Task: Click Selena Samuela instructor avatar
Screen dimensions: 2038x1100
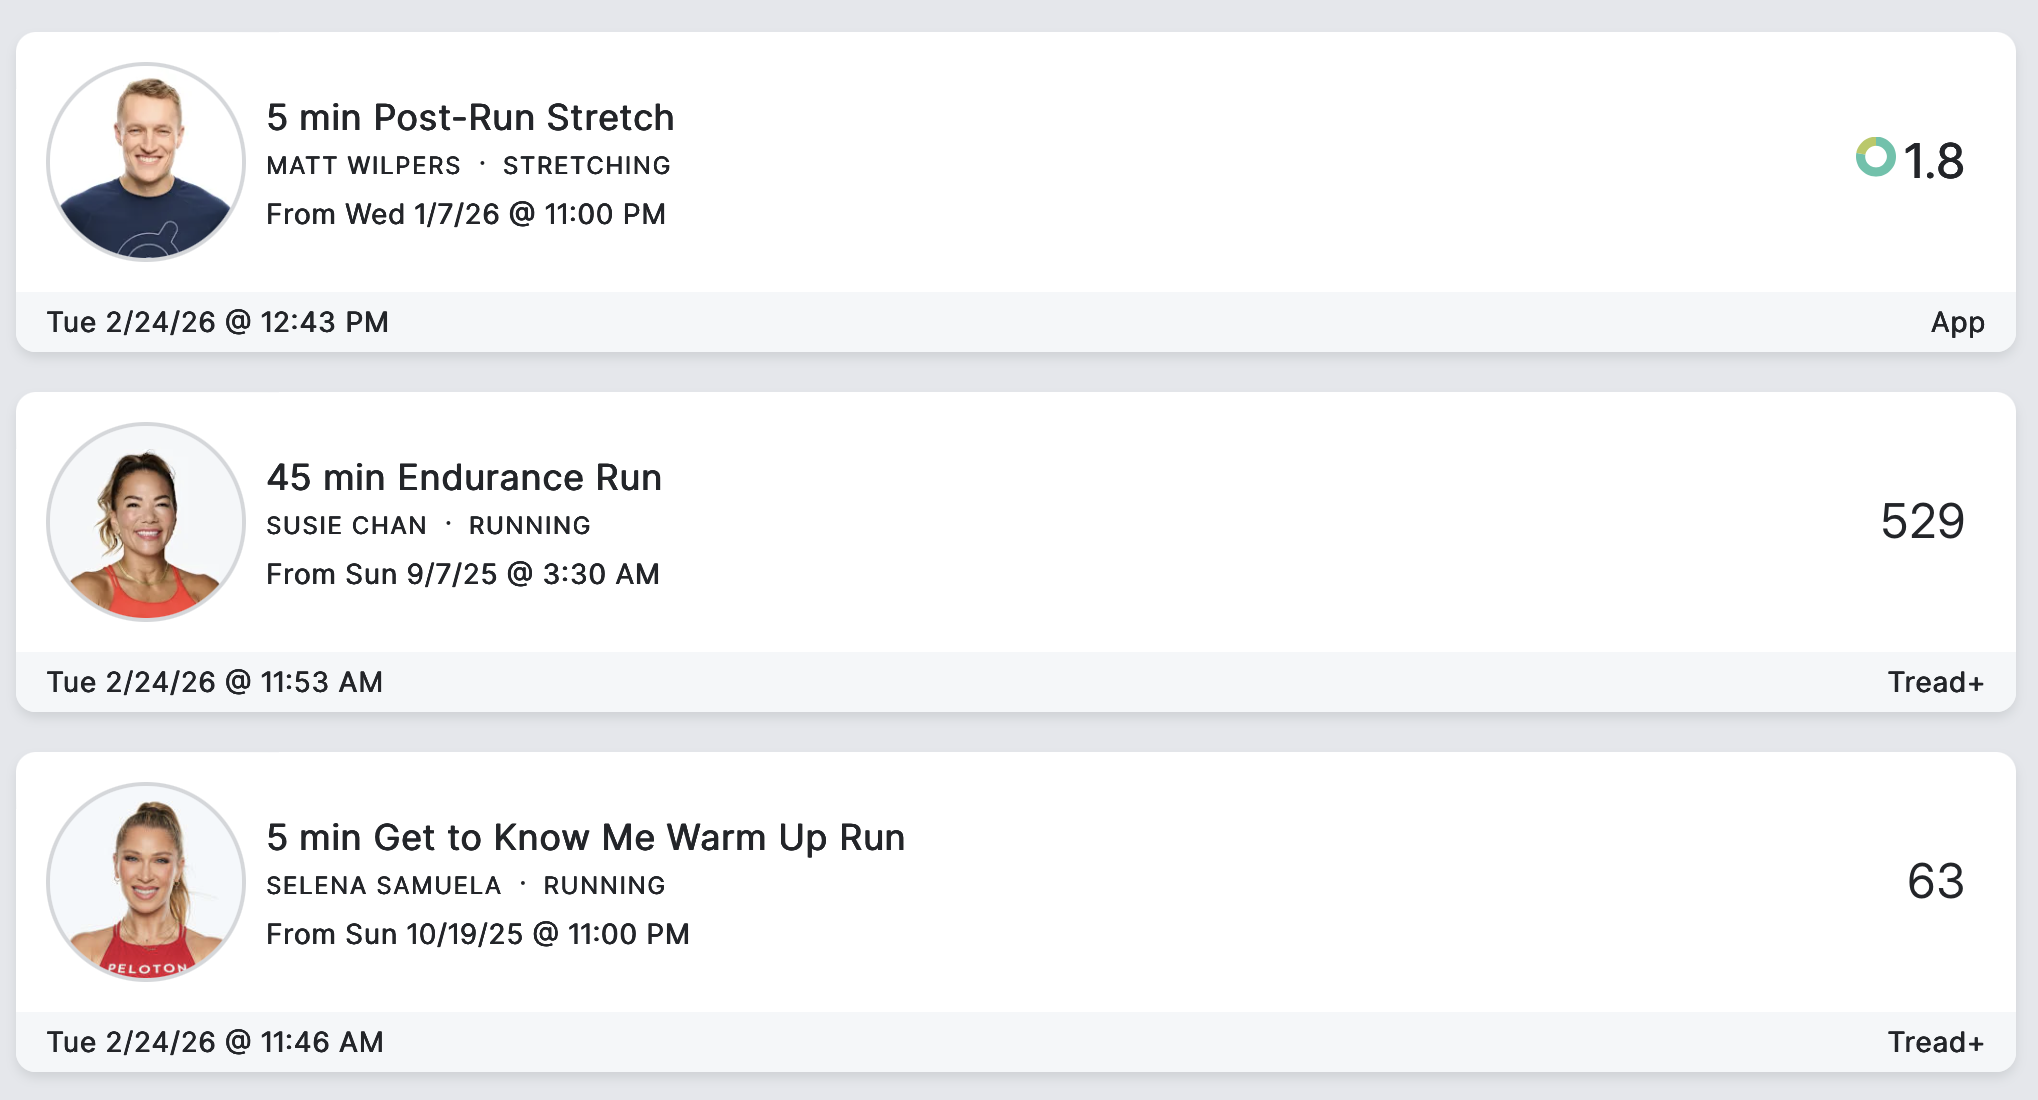Action: pos(146,882)
